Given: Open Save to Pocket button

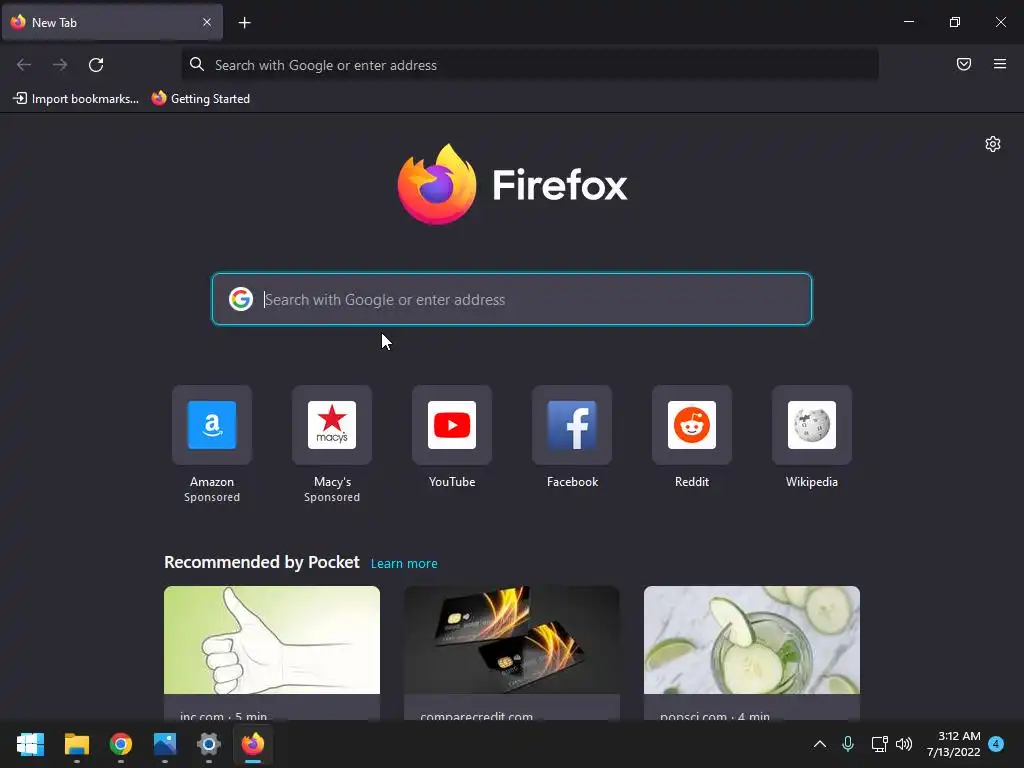Looking at the screenshot, I should 963,64.
